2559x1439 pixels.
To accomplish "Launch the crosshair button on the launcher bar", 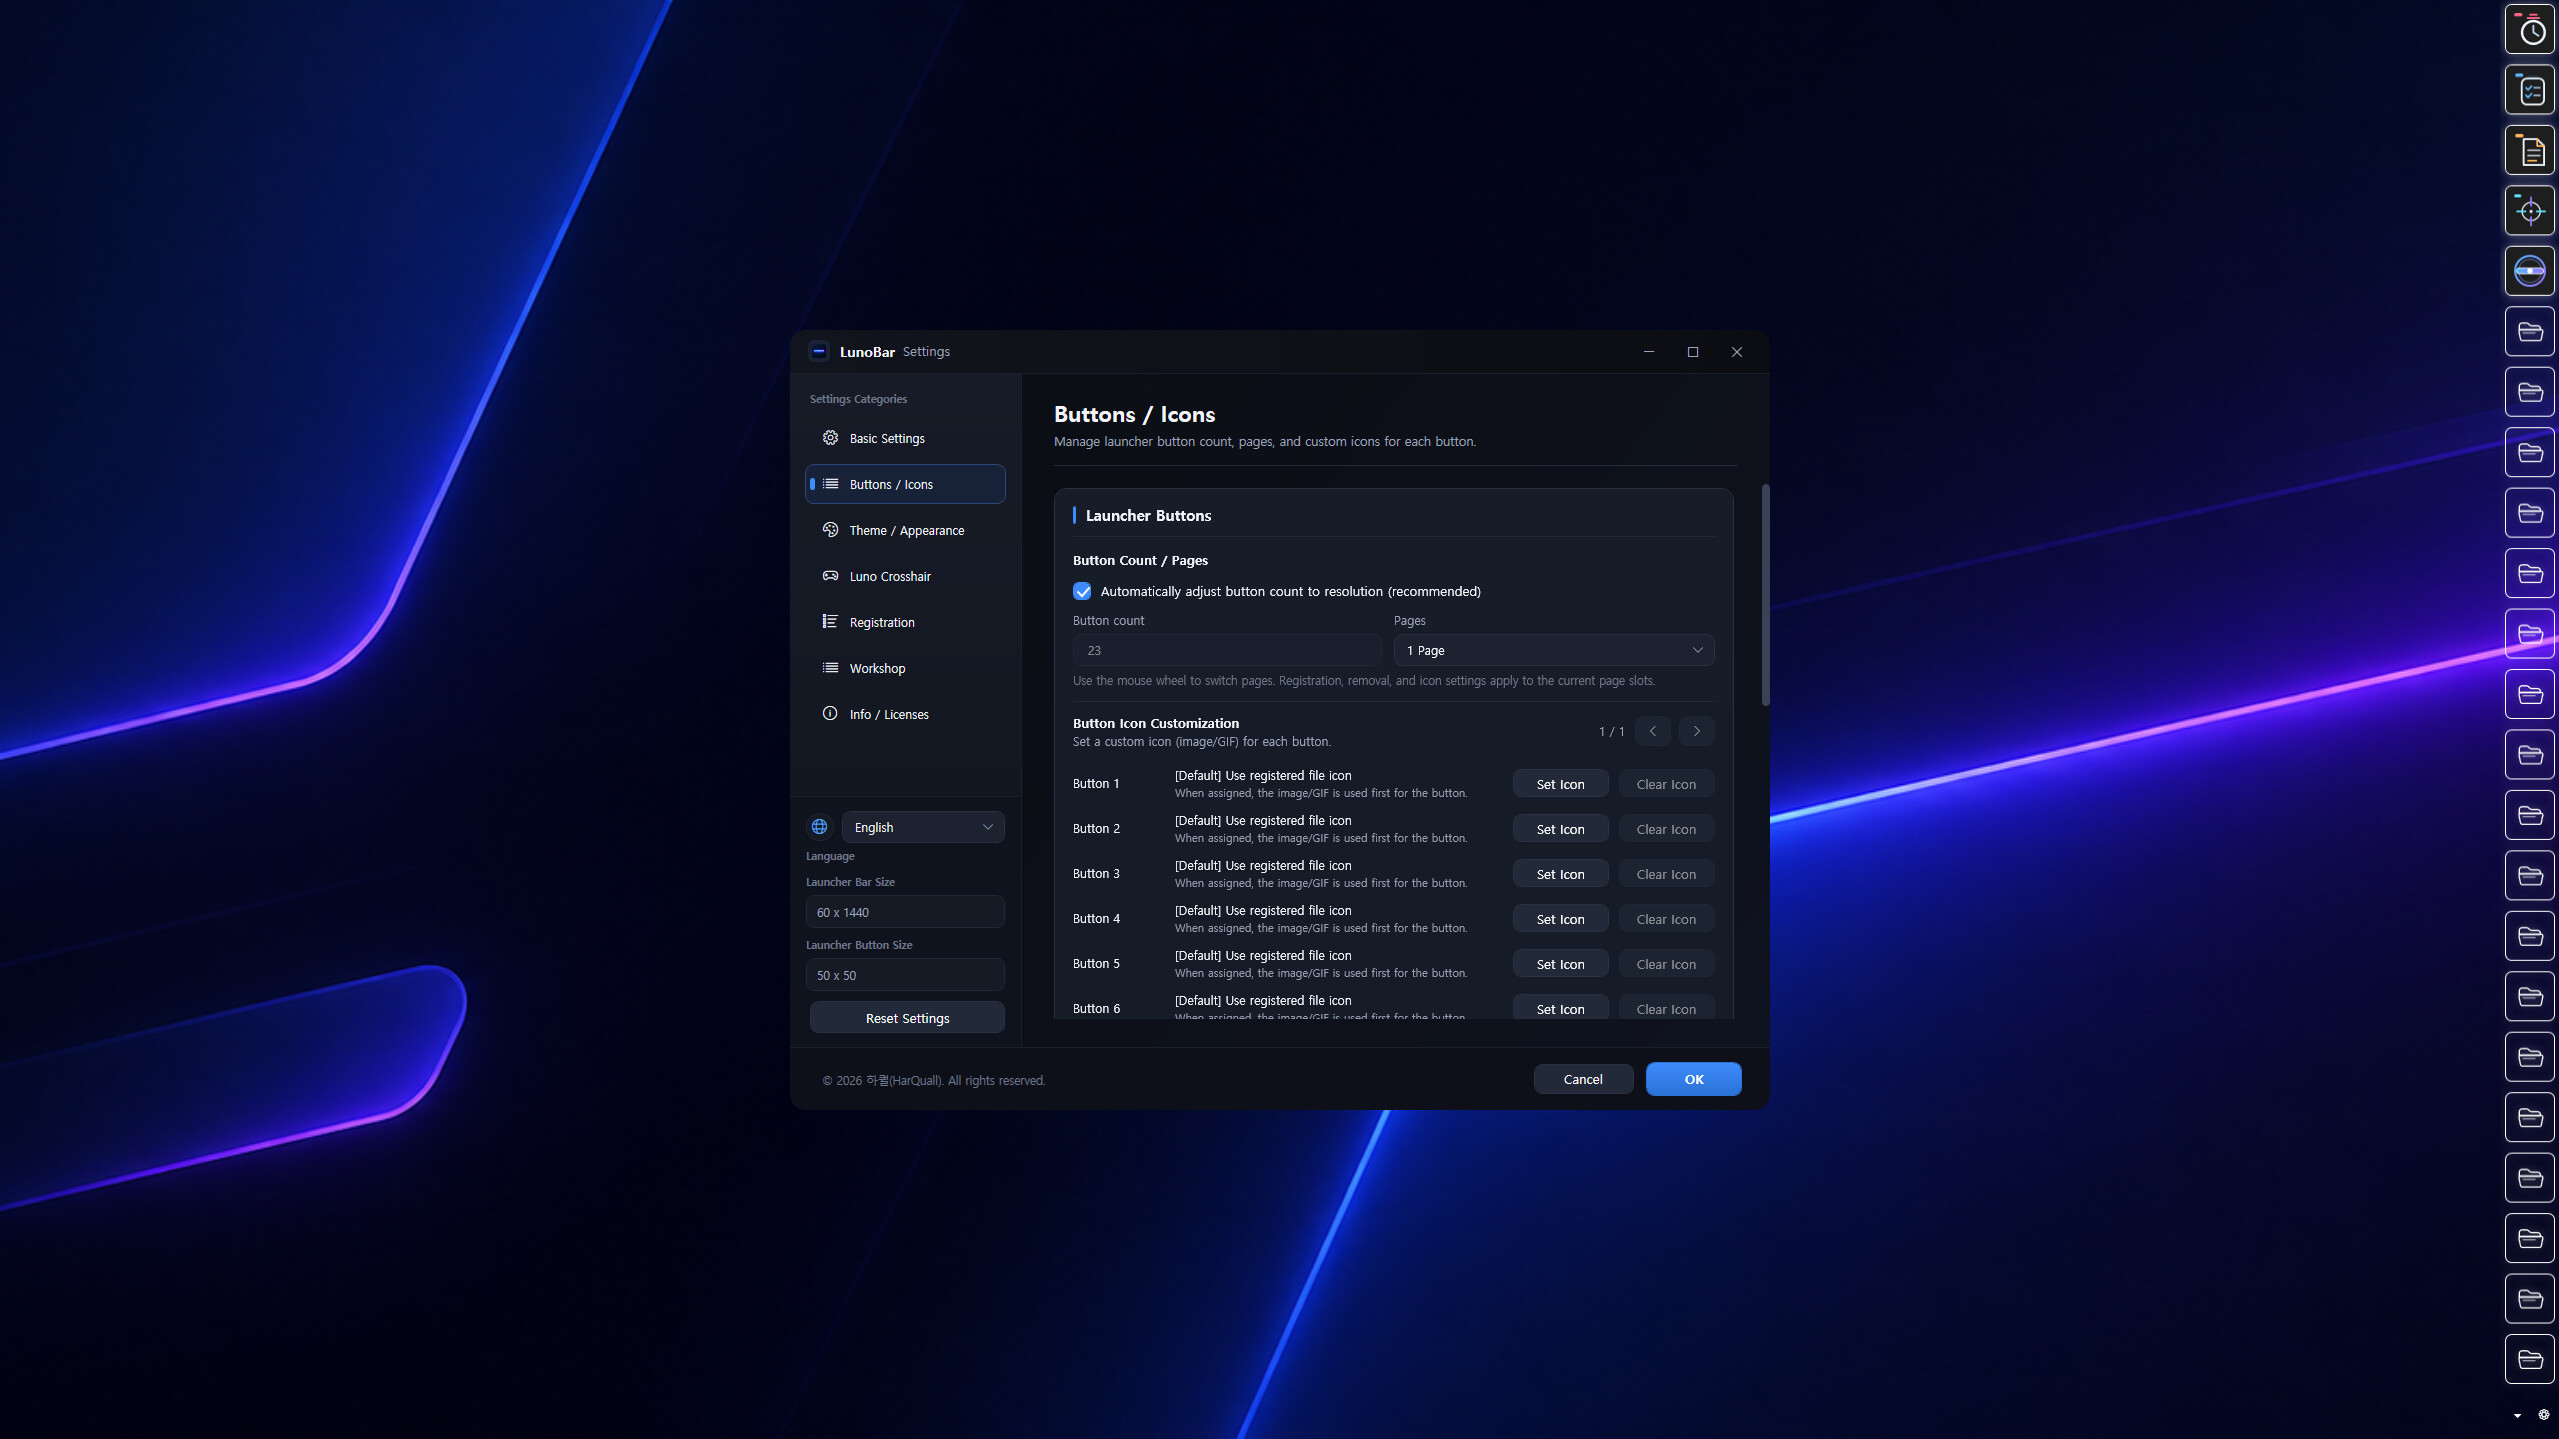I will [x=2530, y=211].
